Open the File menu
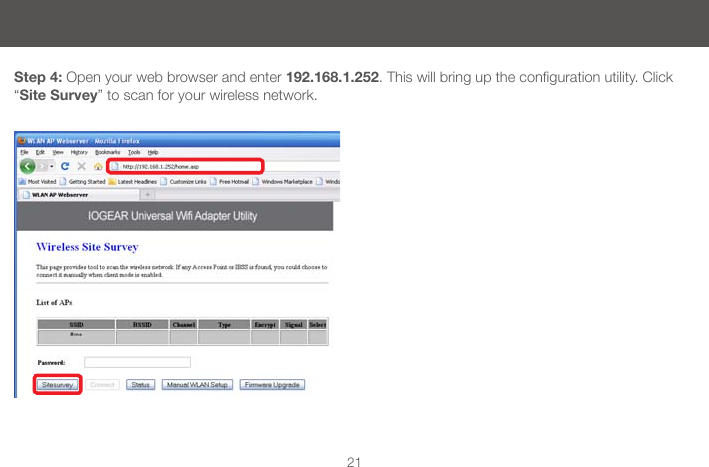709x467 pixels. (x=24, y=152)
